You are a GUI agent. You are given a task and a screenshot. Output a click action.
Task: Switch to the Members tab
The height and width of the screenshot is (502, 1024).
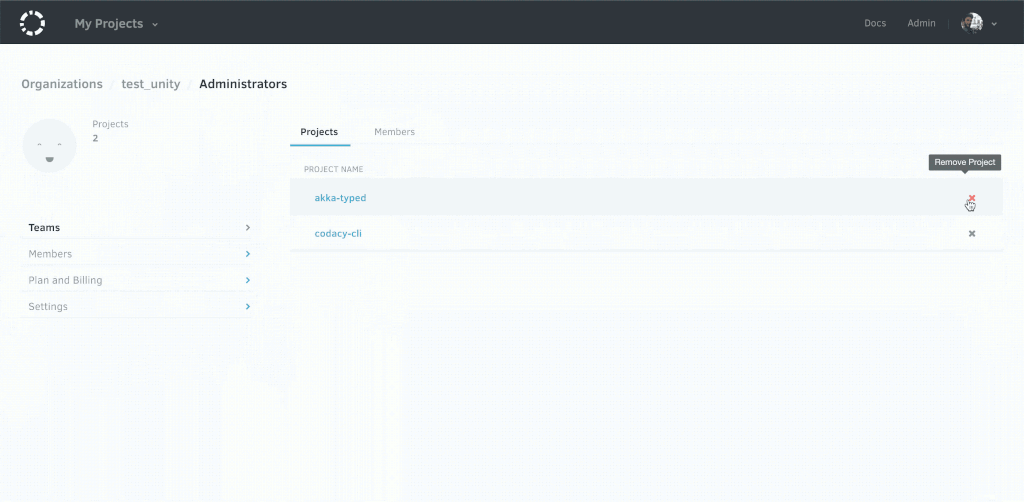click(394, 132)
